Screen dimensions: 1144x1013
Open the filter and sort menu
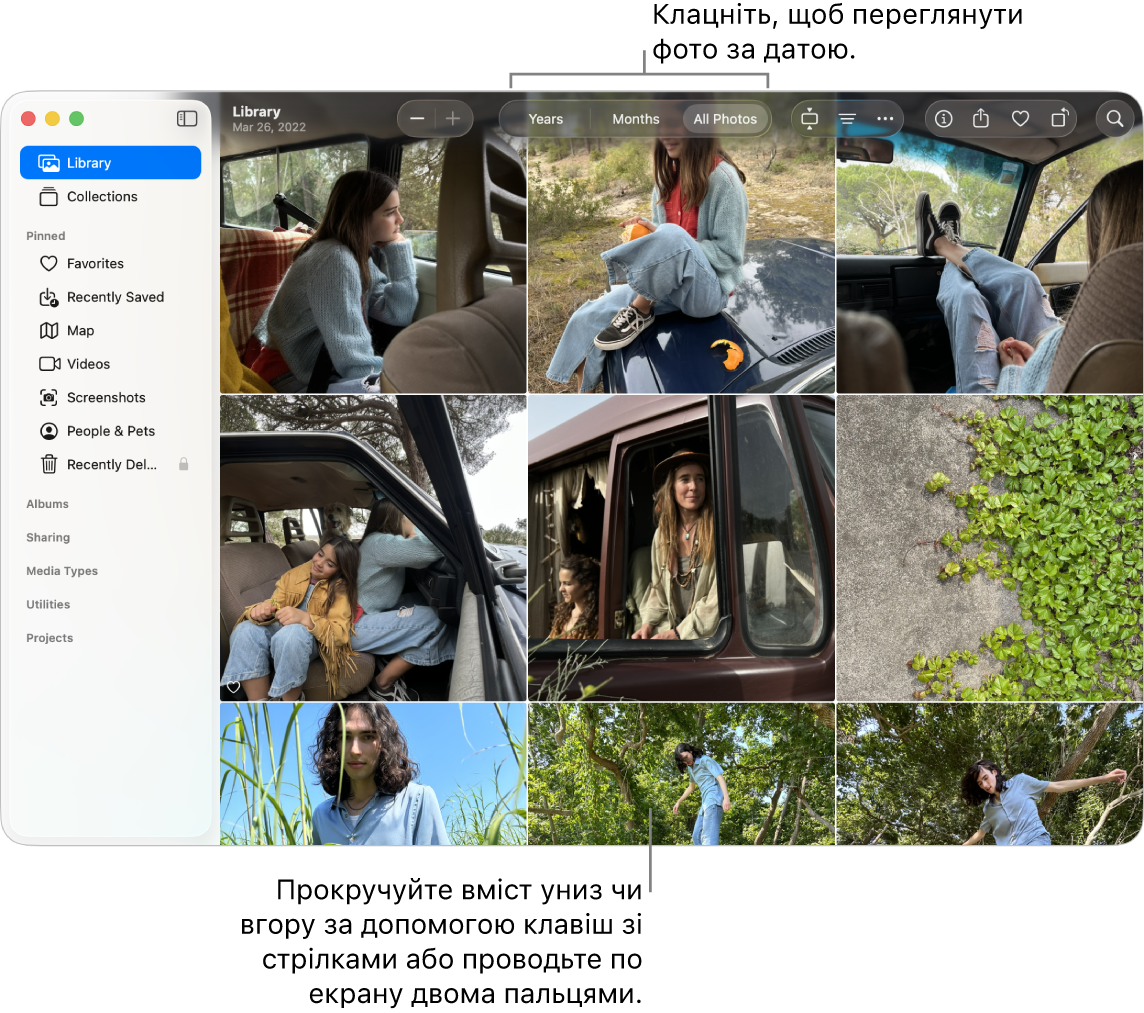coord(847,119)
